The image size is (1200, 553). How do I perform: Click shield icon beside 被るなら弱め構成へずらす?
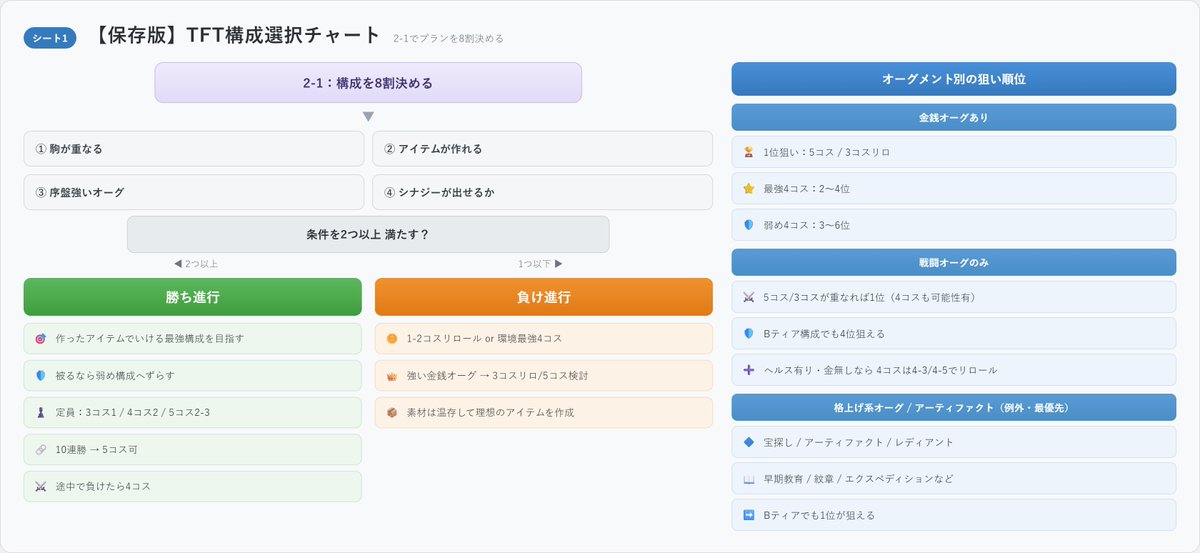(41, 376)
